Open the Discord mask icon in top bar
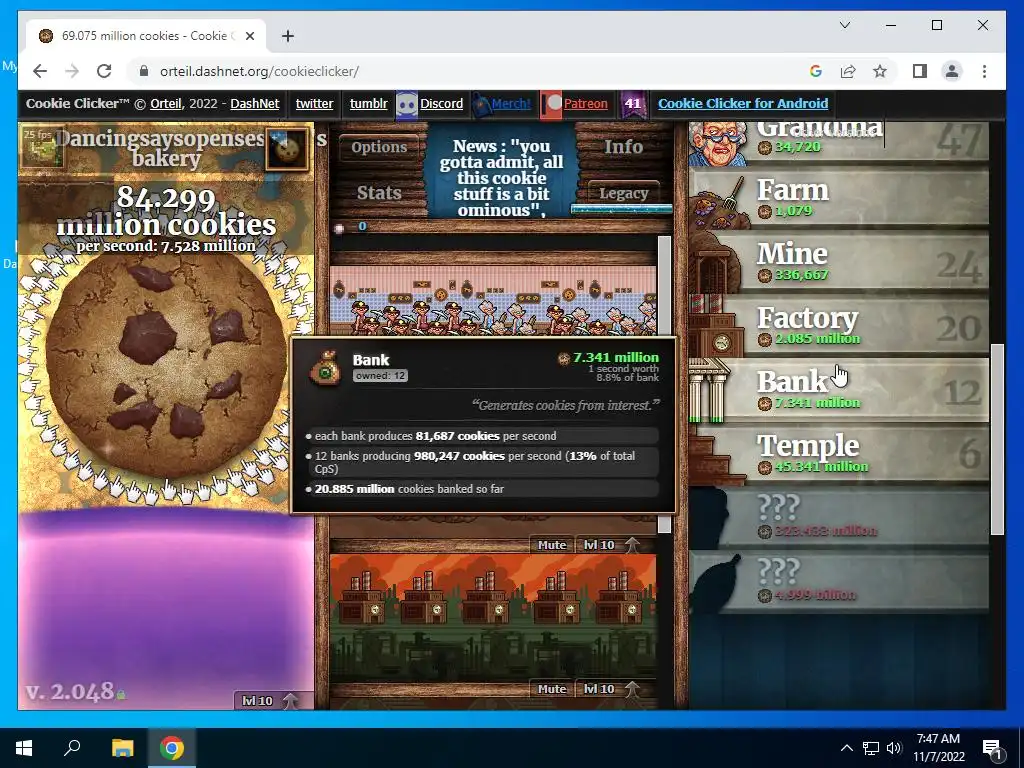This screenshot has height=768, width=1024. tap(407, 104)
